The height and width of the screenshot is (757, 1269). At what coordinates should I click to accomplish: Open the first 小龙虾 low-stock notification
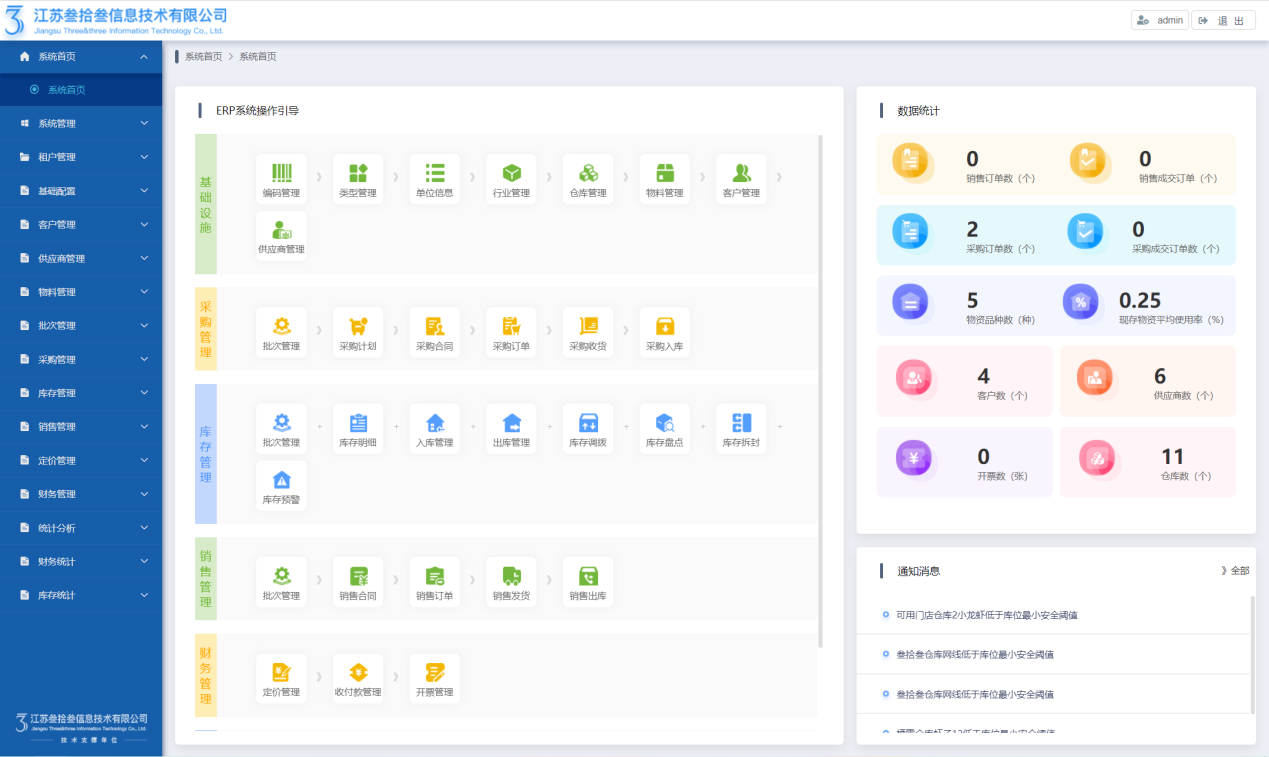point(986,615)
